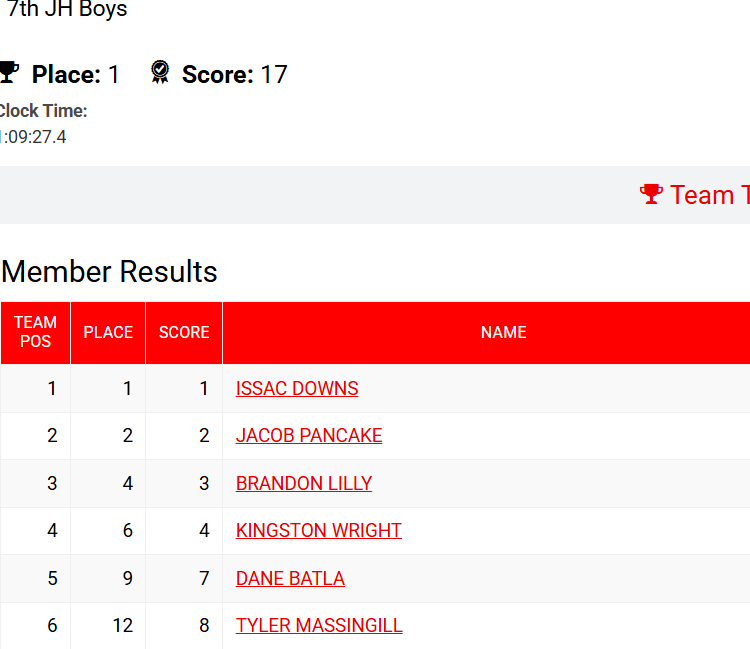Open Tyler Massingill's result link

pos(319,625)
